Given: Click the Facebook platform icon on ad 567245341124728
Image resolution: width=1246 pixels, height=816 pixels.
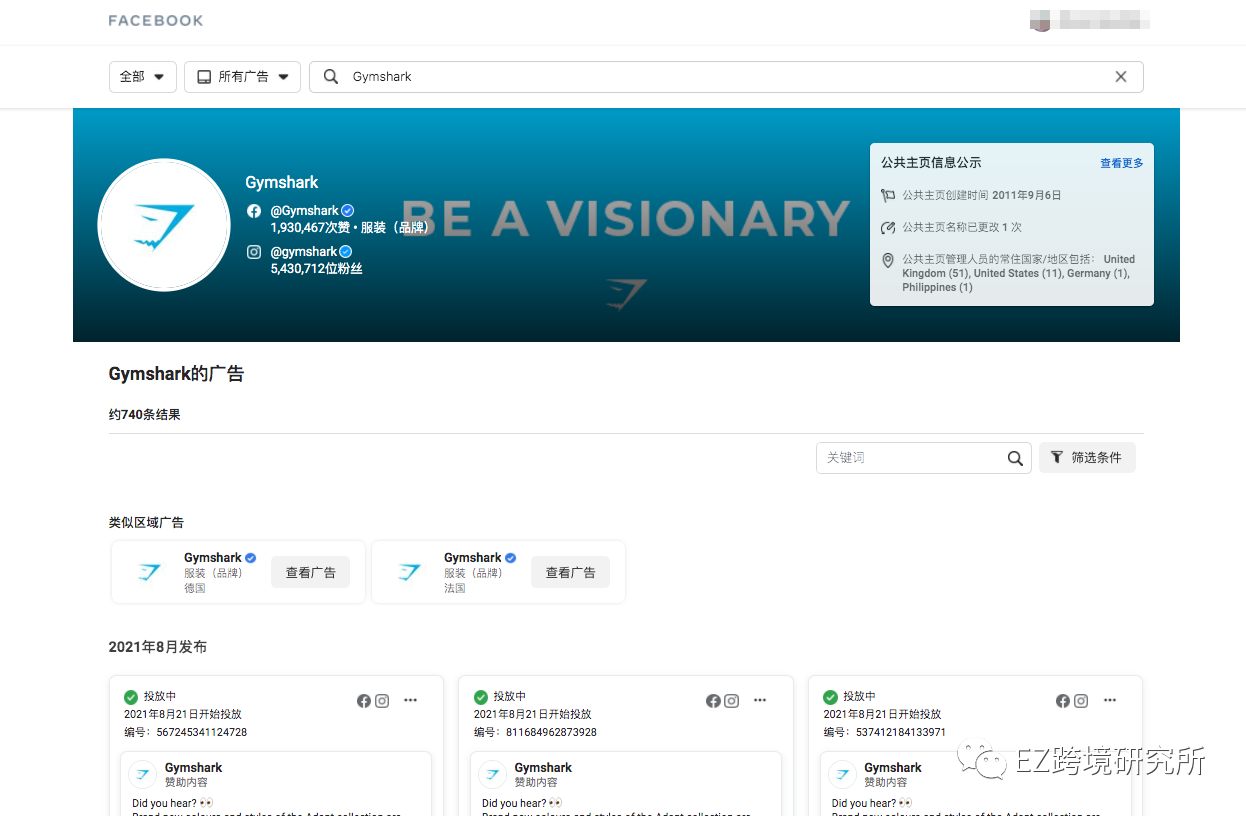Looking at the screenshot, I should tap(364, 701).
